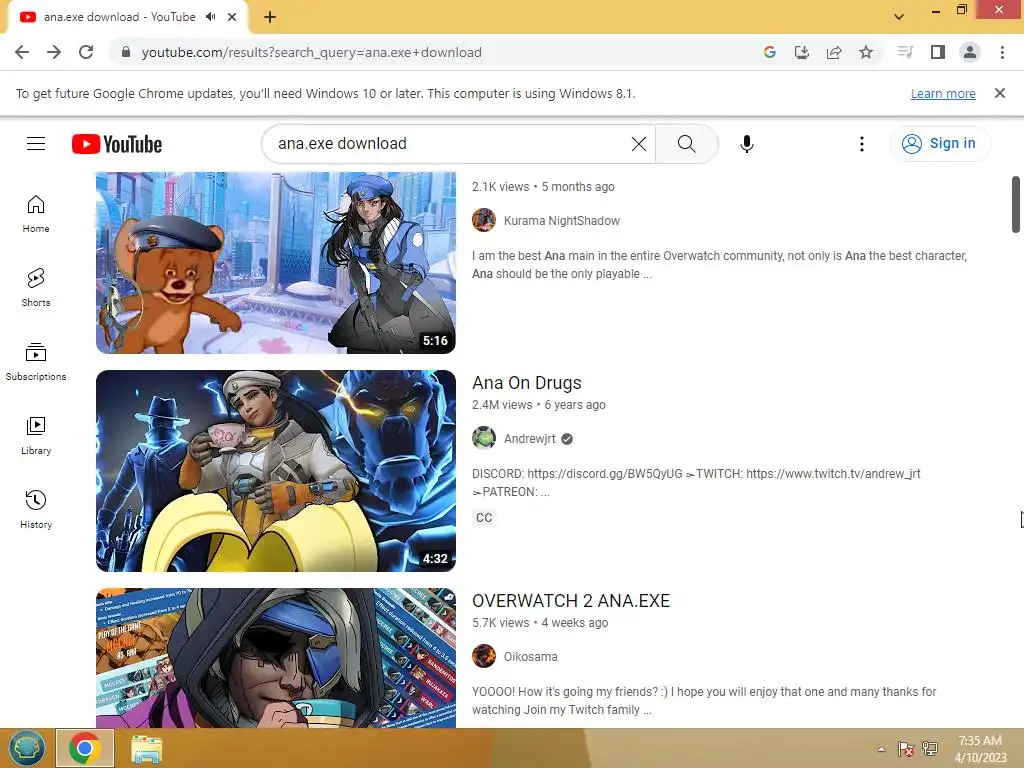Open Chrome three-dot menu
The width and height of the screenshot is (1024, 768).
click(x=1002, y=52)
